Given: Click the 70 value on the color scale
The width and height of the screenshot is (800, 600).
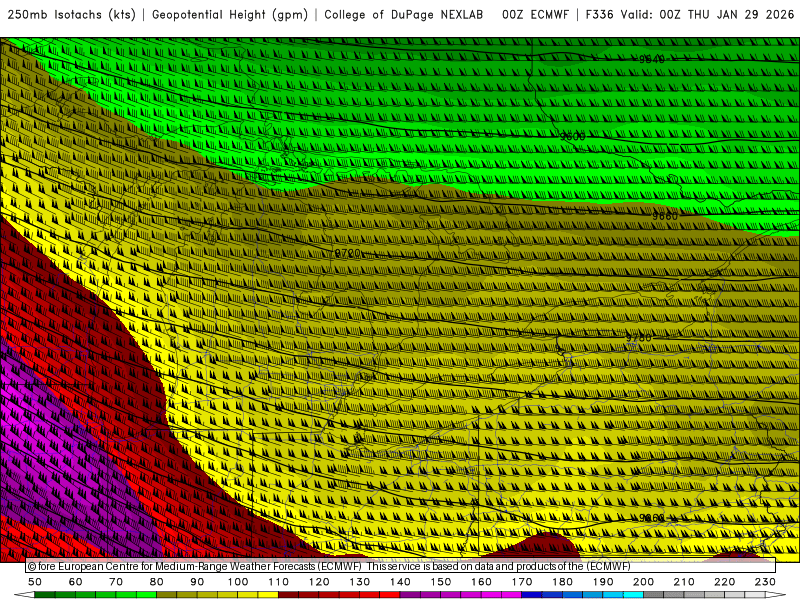Looking at the screenshot, I should tap(116, 582).
